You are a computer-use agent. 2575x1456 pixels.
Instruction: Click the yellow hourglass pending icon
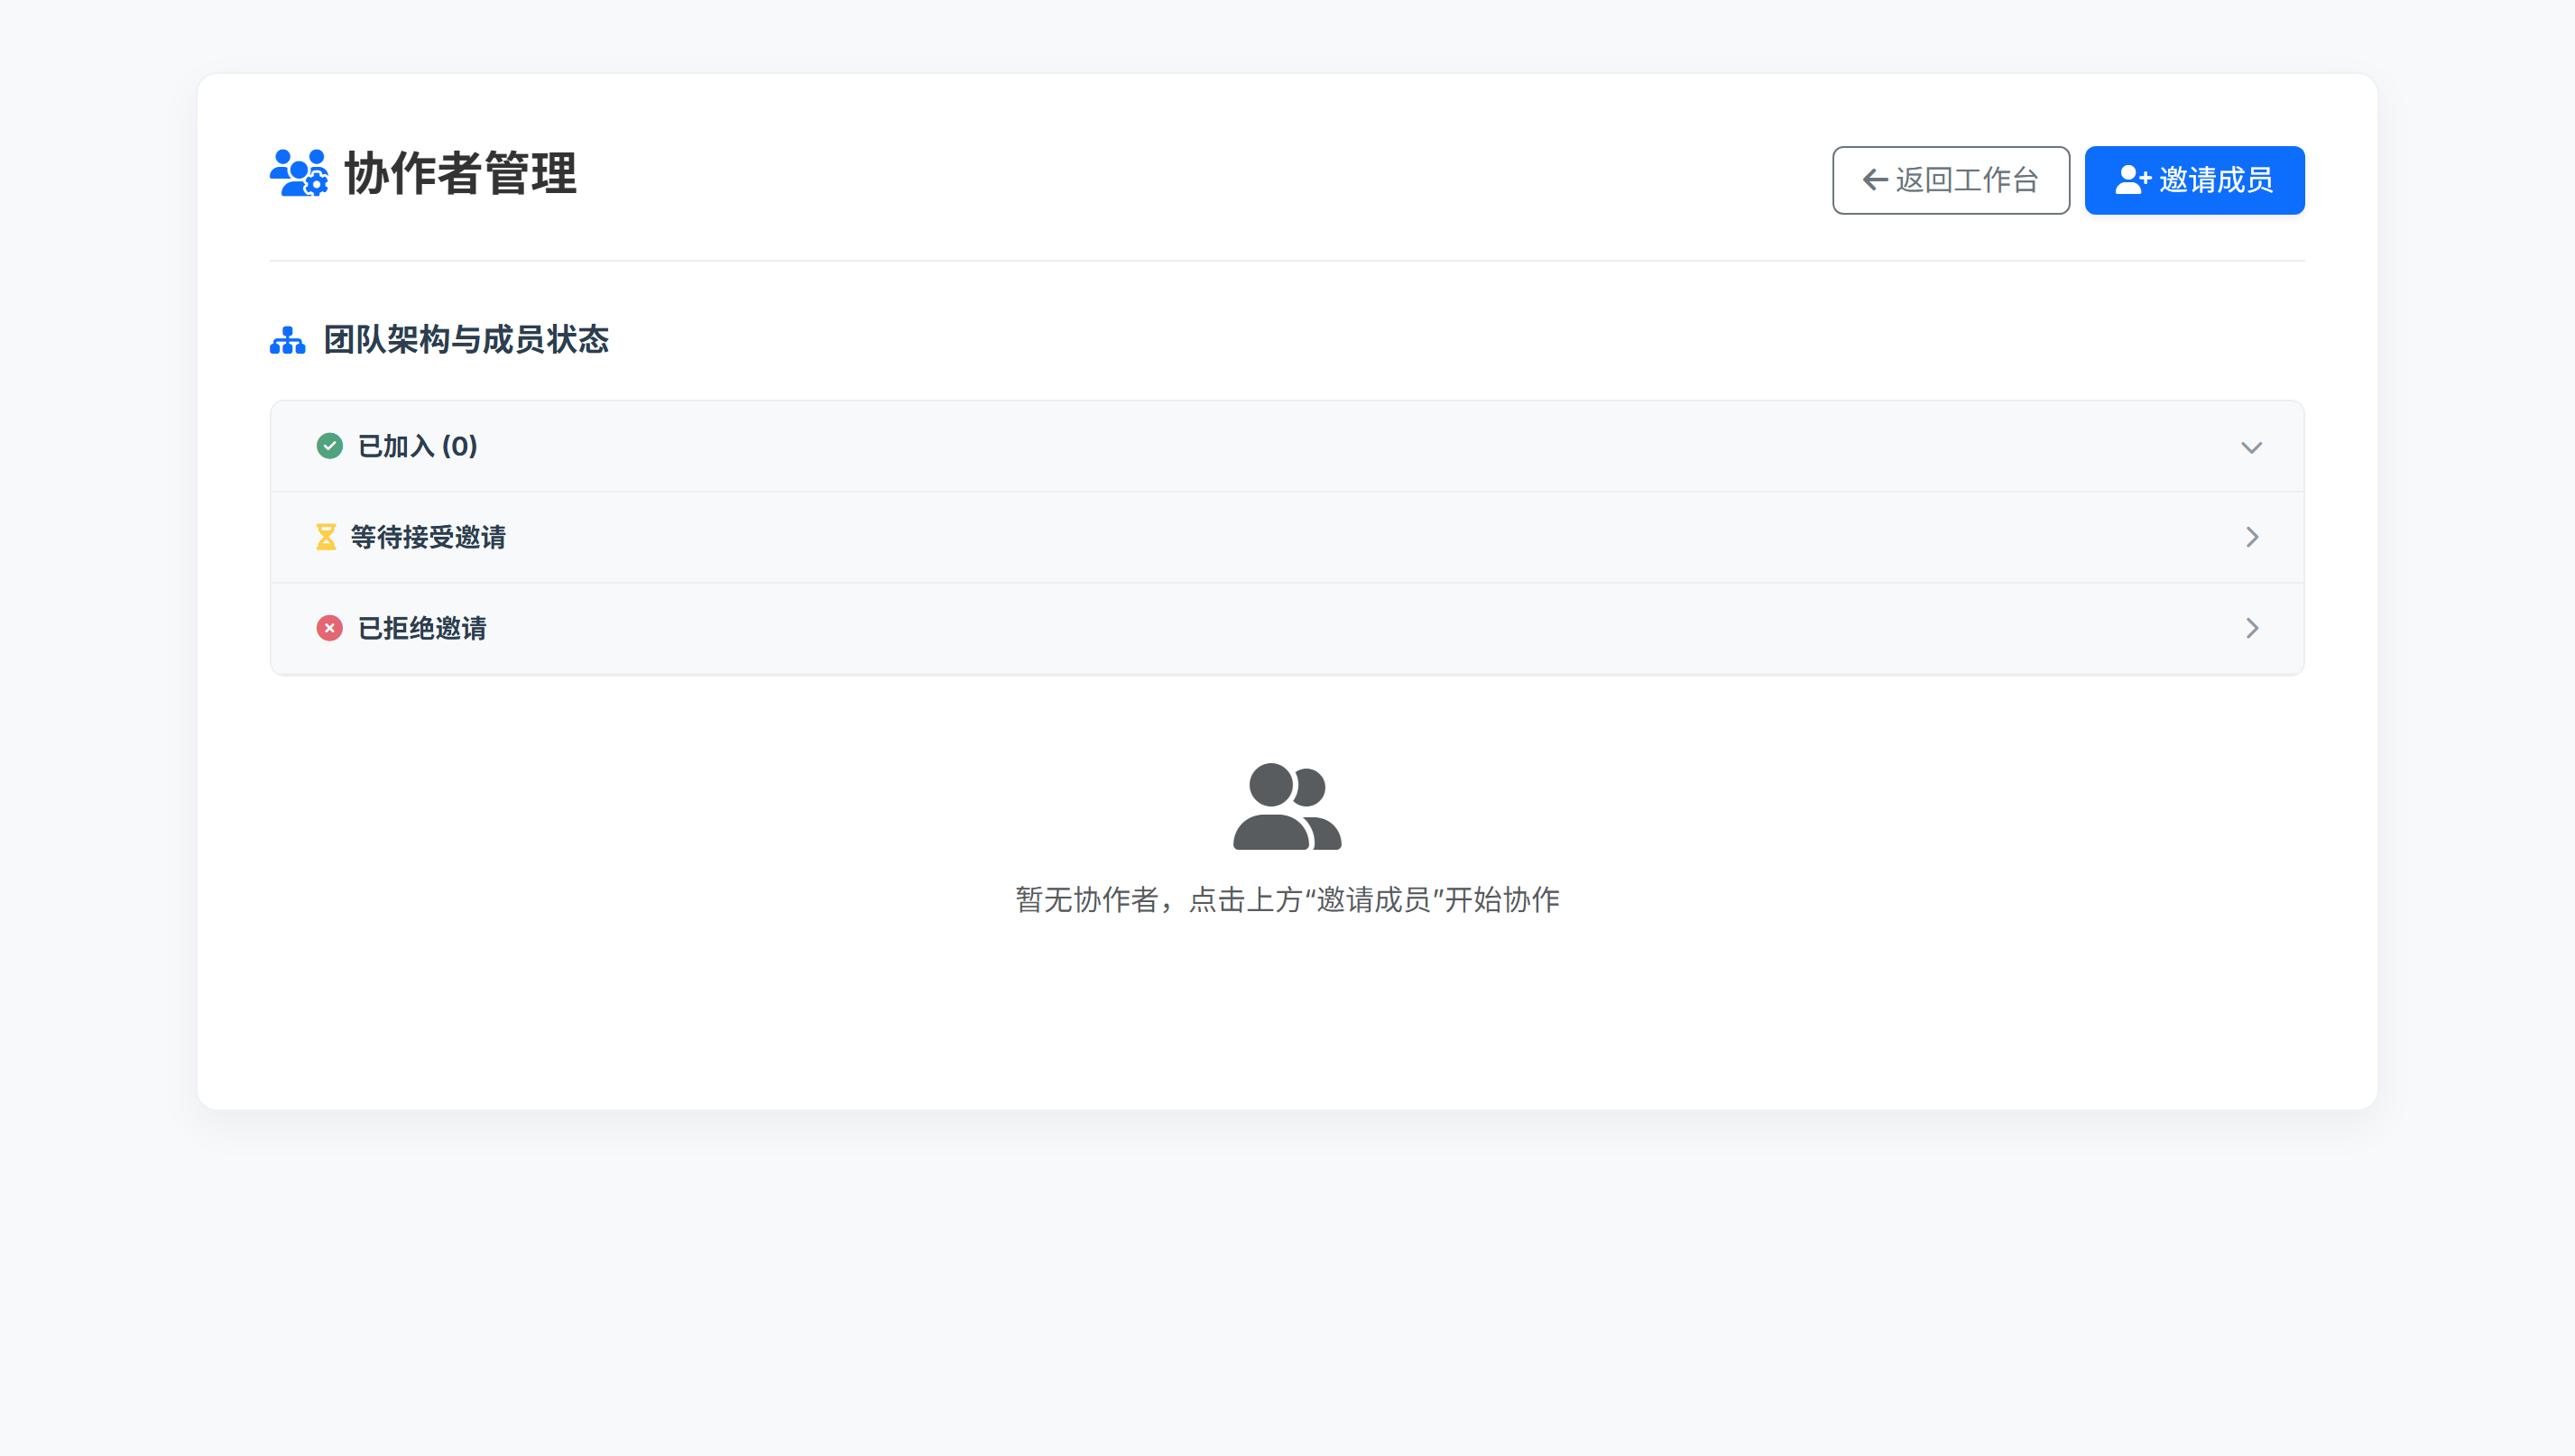click(x=325, y=537)
